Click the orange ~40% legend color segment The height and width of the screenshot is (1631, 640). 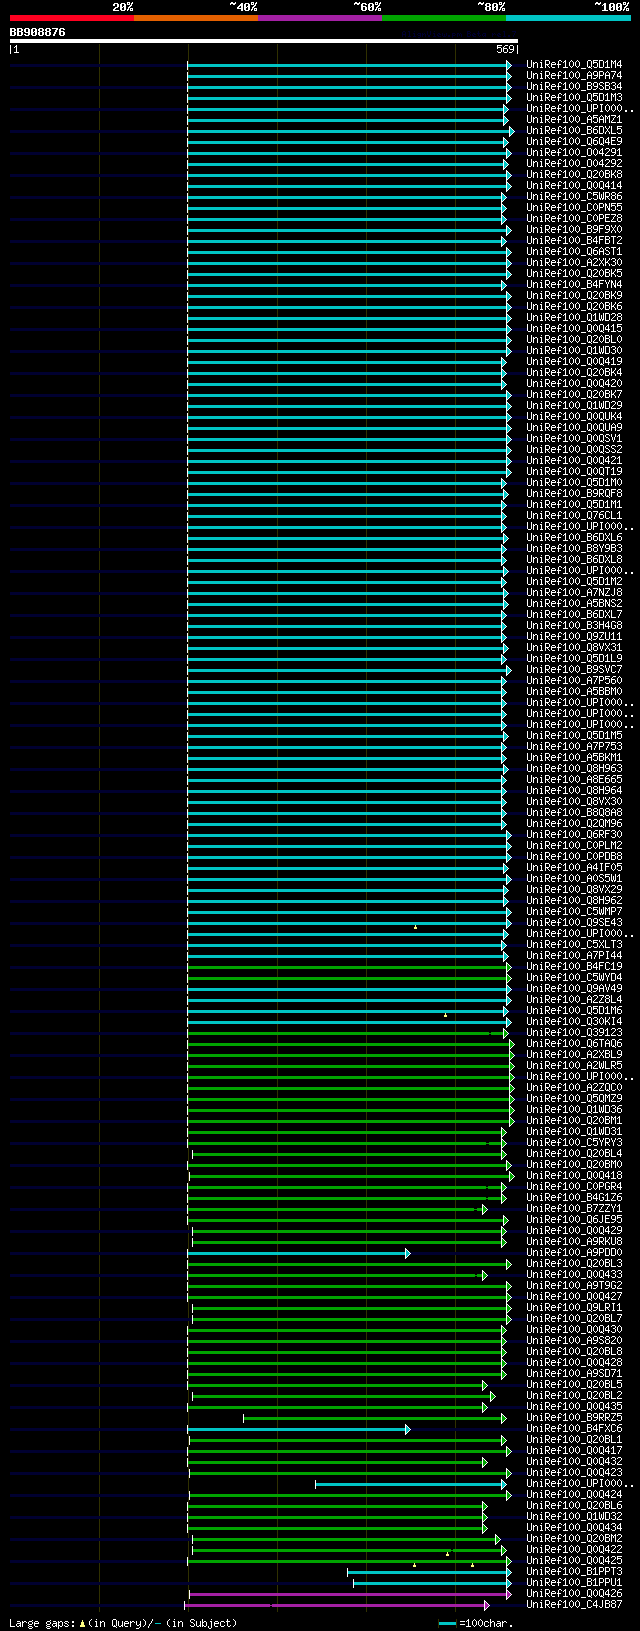click(x=196, y=18)
